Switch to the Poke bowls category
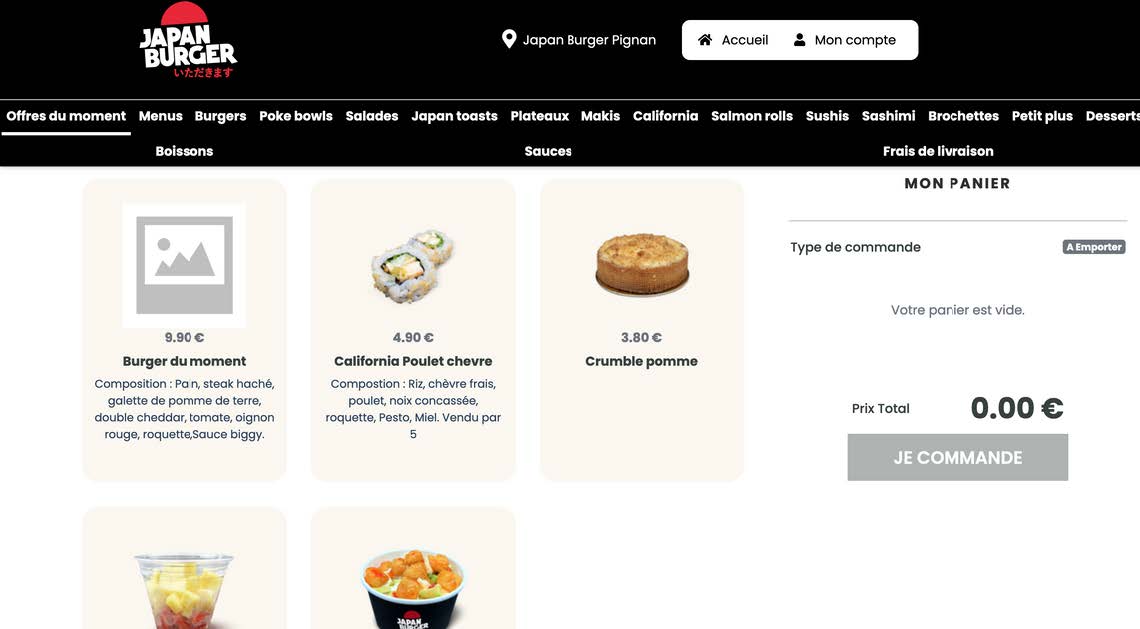1140x629 pixels. point(296,116)
